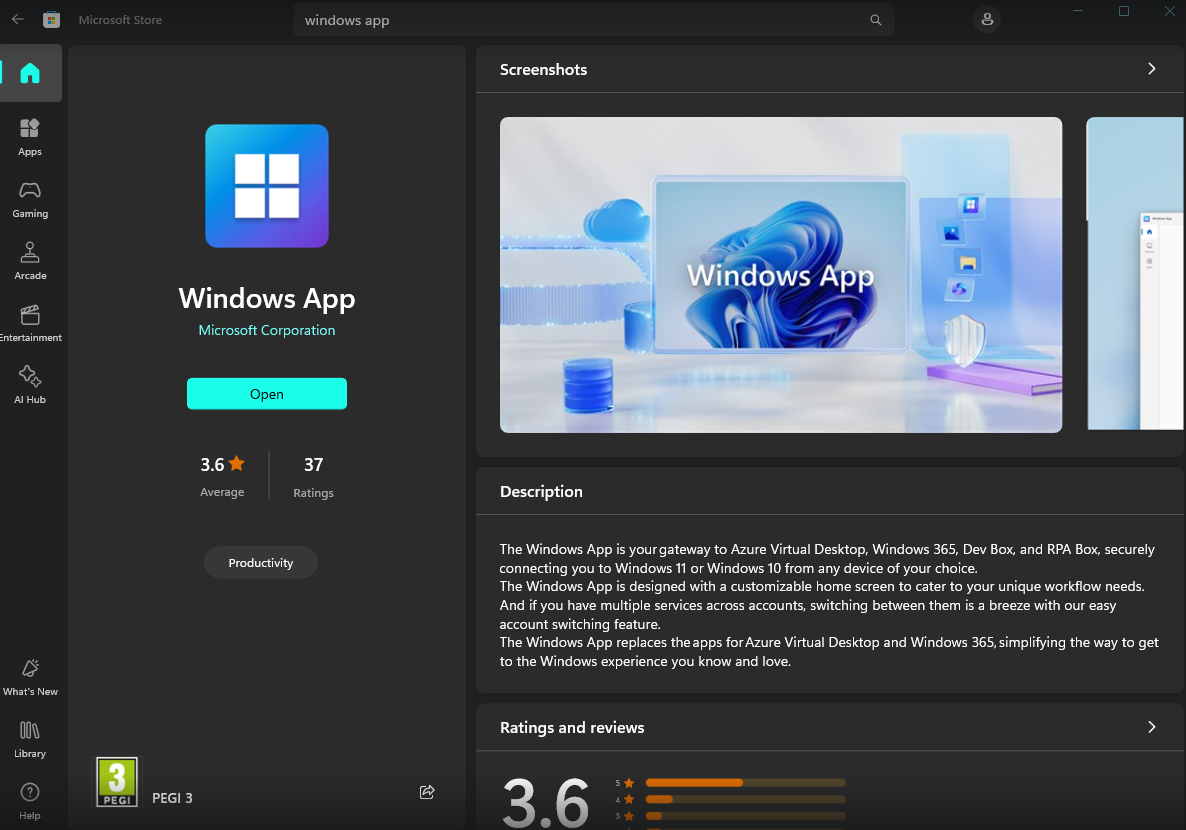Minimize the Microsoft Store window
1186x830 pixels.
tap(1079, 11)
